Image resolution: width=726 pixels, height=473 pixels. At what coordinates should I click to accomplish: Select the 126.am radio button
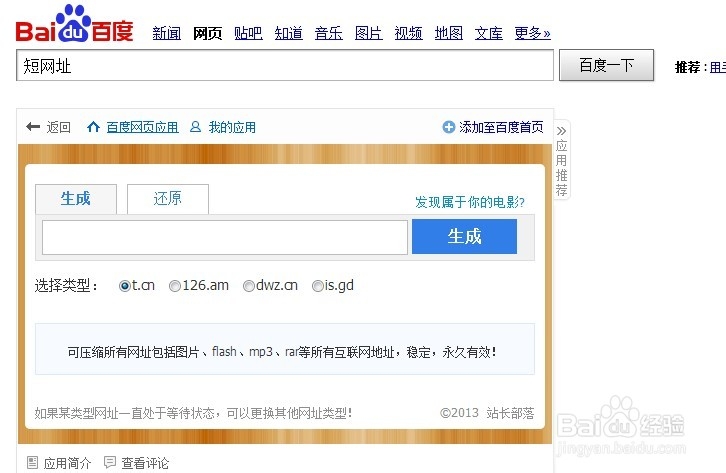pos(175,286)
